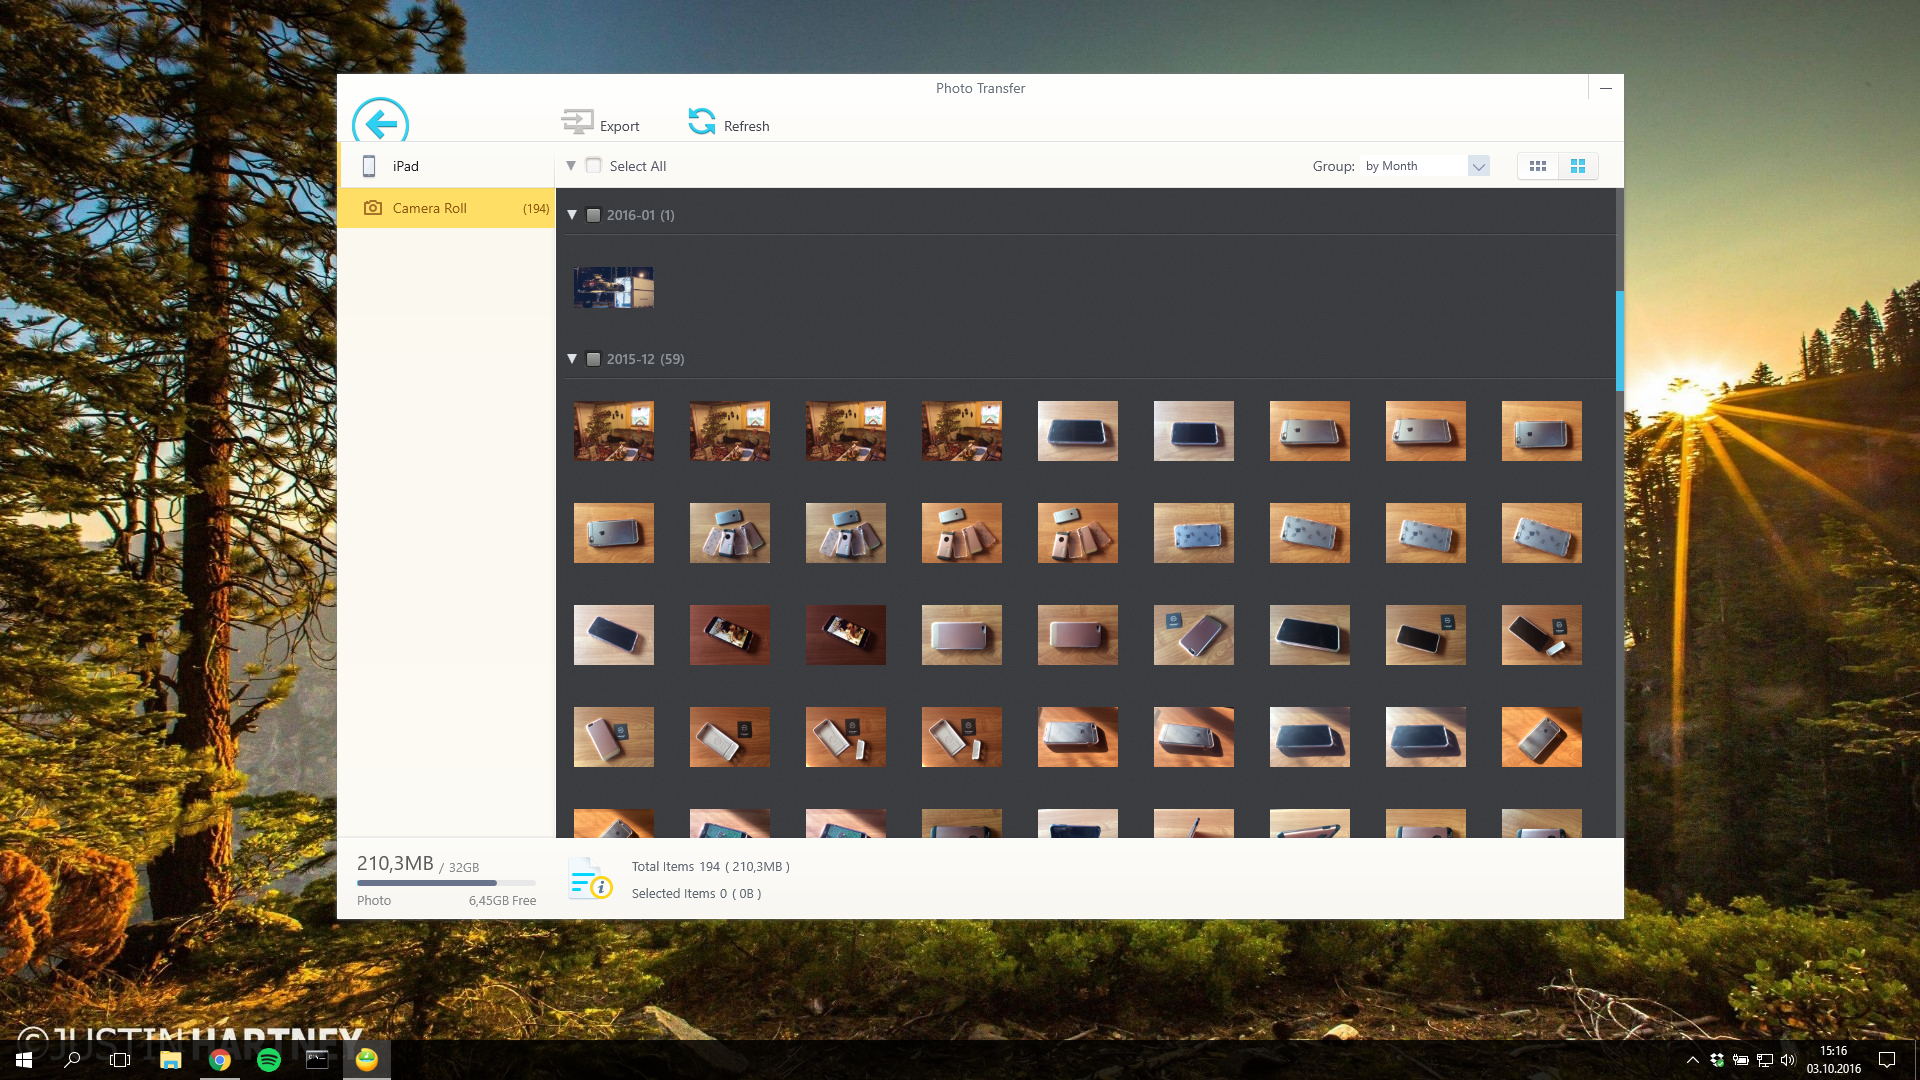Tick the 2015-12 group checkbox
This screenshot has height=1080, width=1920.
coord(594,359)
